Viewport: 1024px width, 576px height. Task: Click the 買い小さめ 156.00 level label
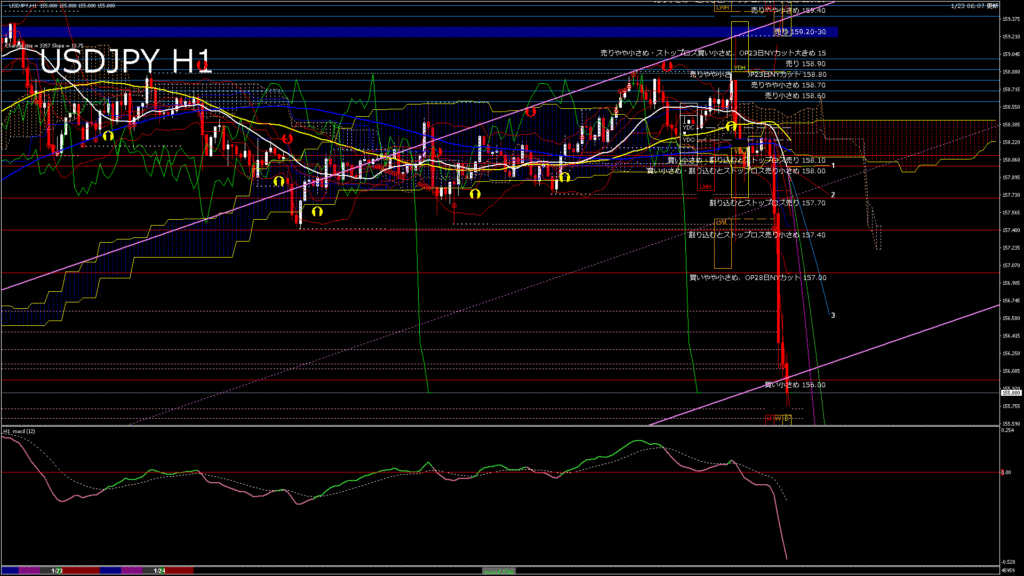pos(795,384)
